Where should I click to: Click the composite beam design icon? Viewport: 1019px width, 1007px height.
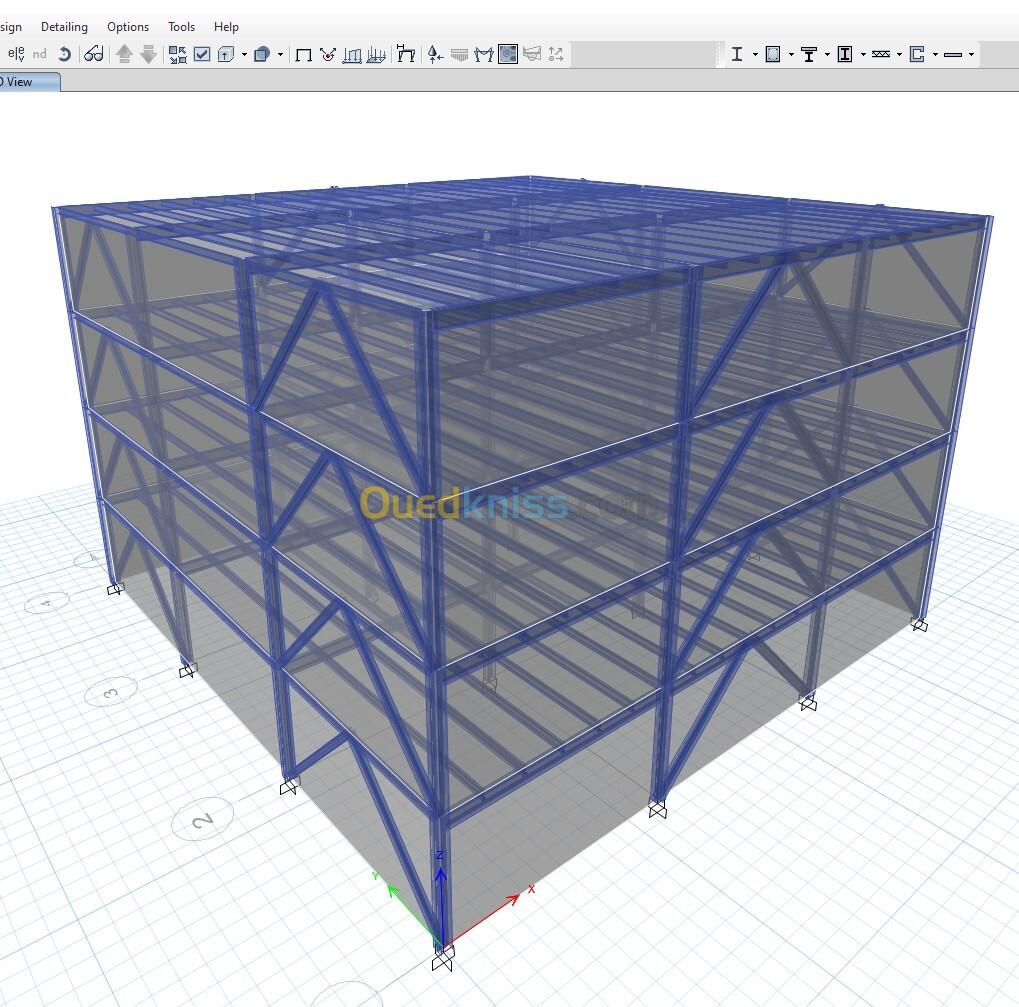809,55
